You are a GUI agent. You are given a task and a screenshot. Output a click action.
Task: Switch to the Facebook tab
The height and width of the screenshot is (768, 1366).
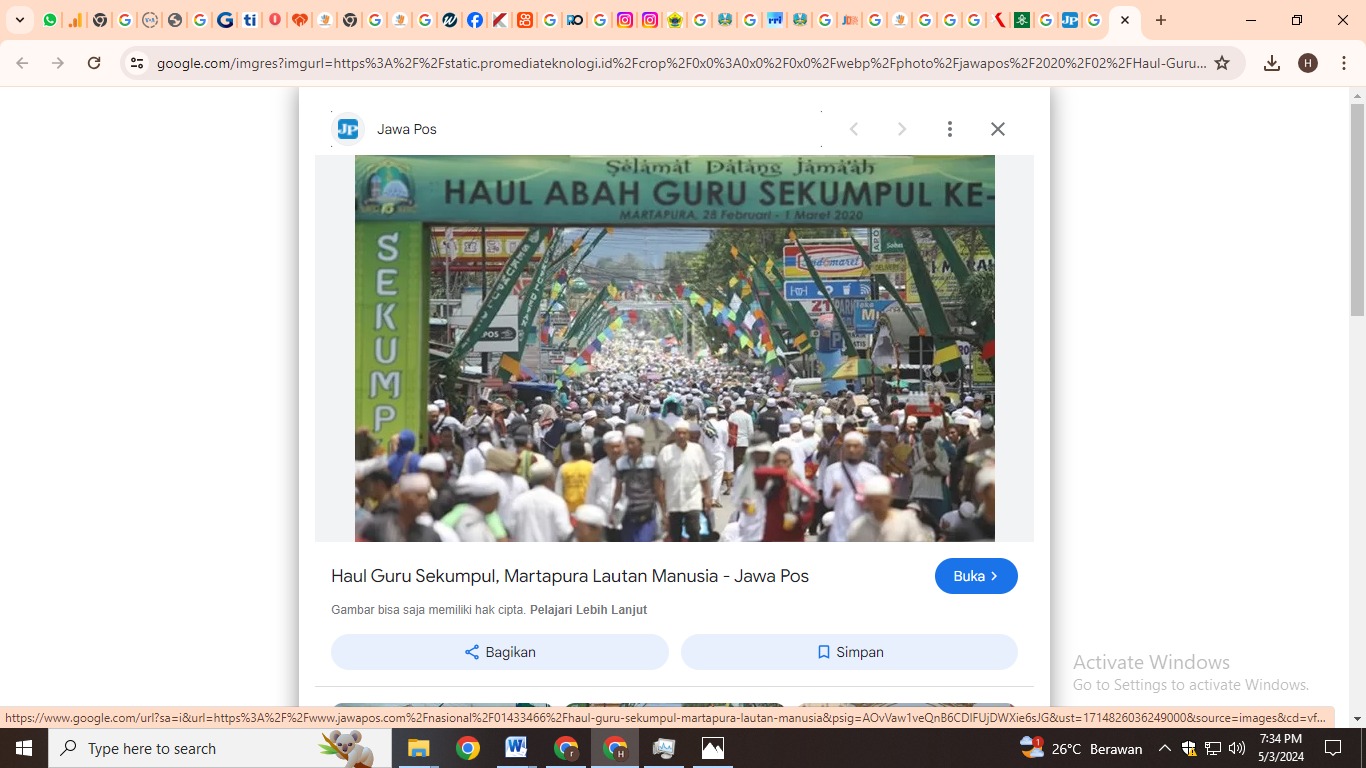point(474,20)
